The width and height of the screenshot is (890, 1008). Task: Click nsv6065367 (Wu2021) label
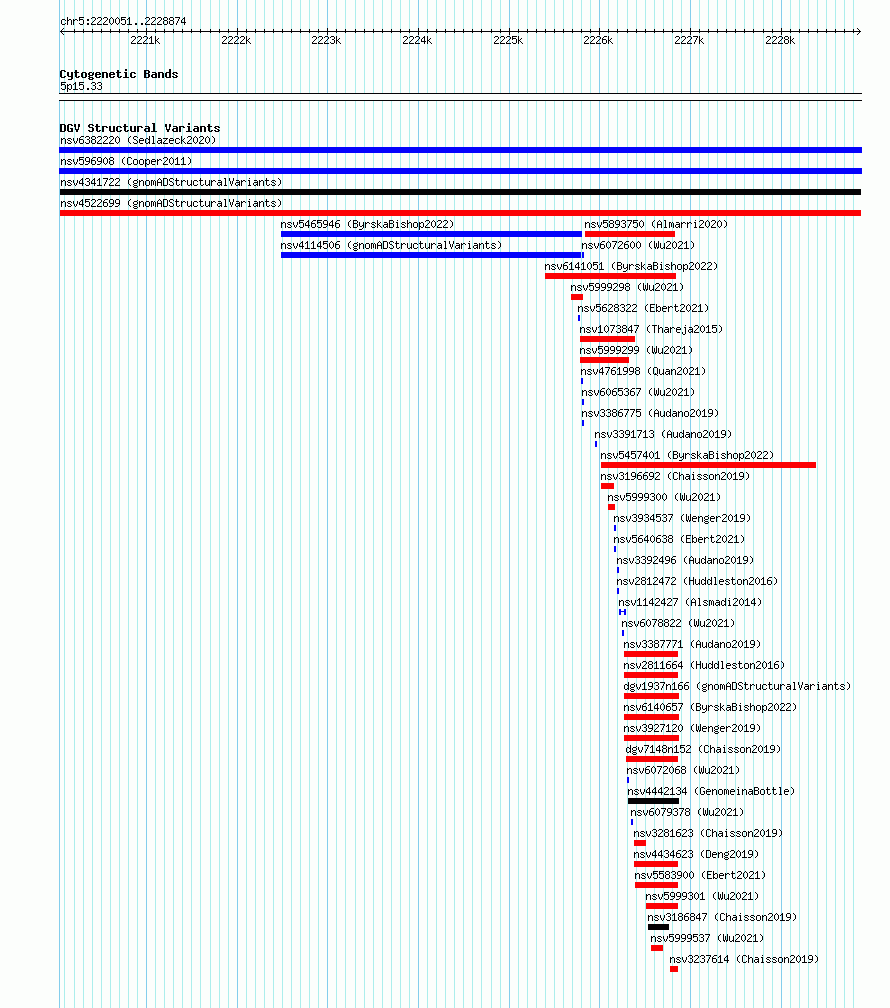tap(638, 392)
